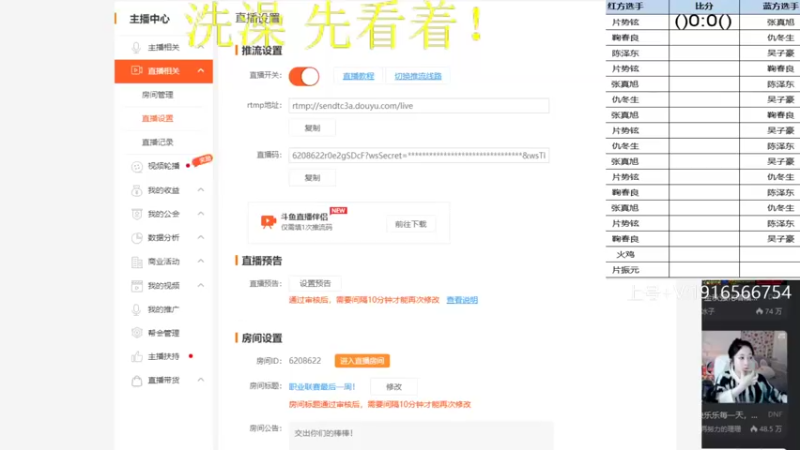Screen dimensions: 800x450
Task: Click the 设置预告 button
Action: click(315, 283)
